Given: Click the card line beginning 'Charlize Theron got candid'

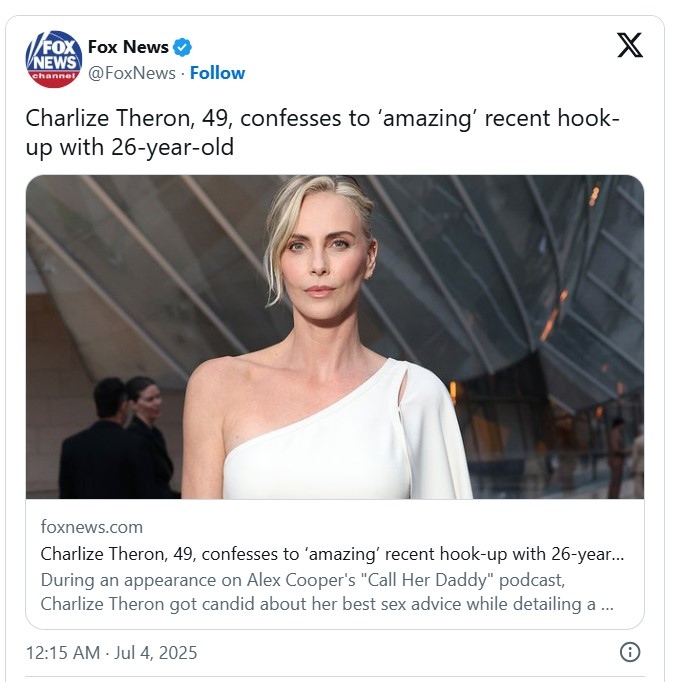Looking at the screenshot, I should 327,604.
